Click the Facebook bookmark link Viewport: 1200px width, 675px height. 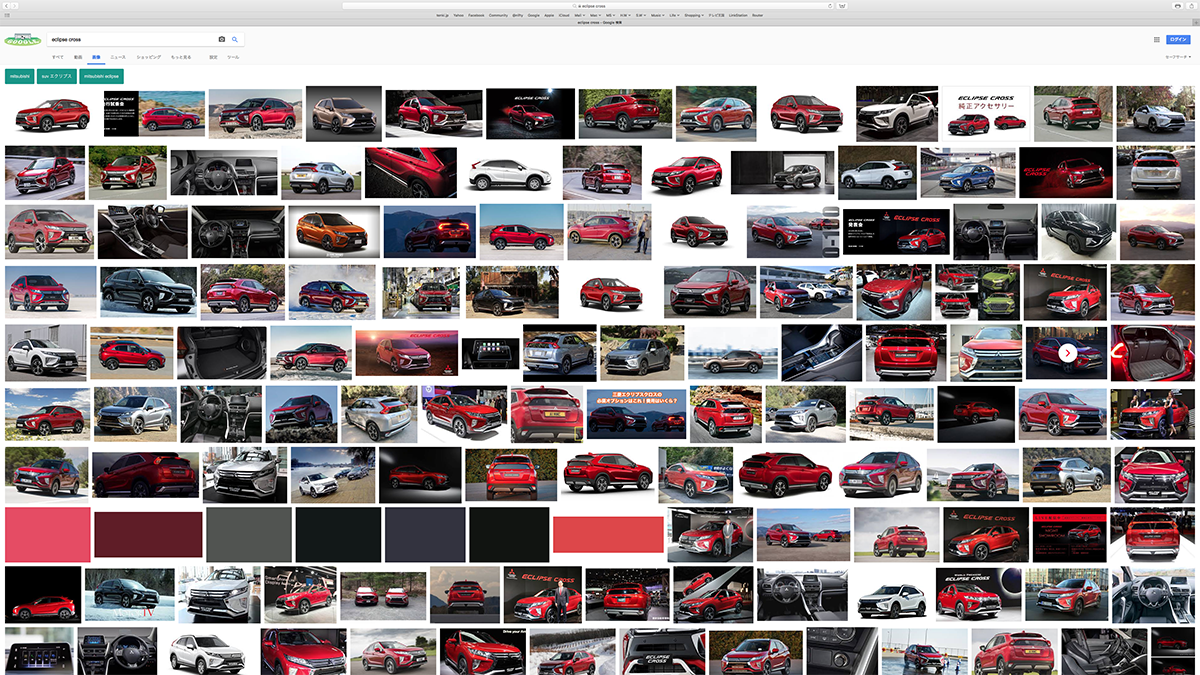coord(475,15)
